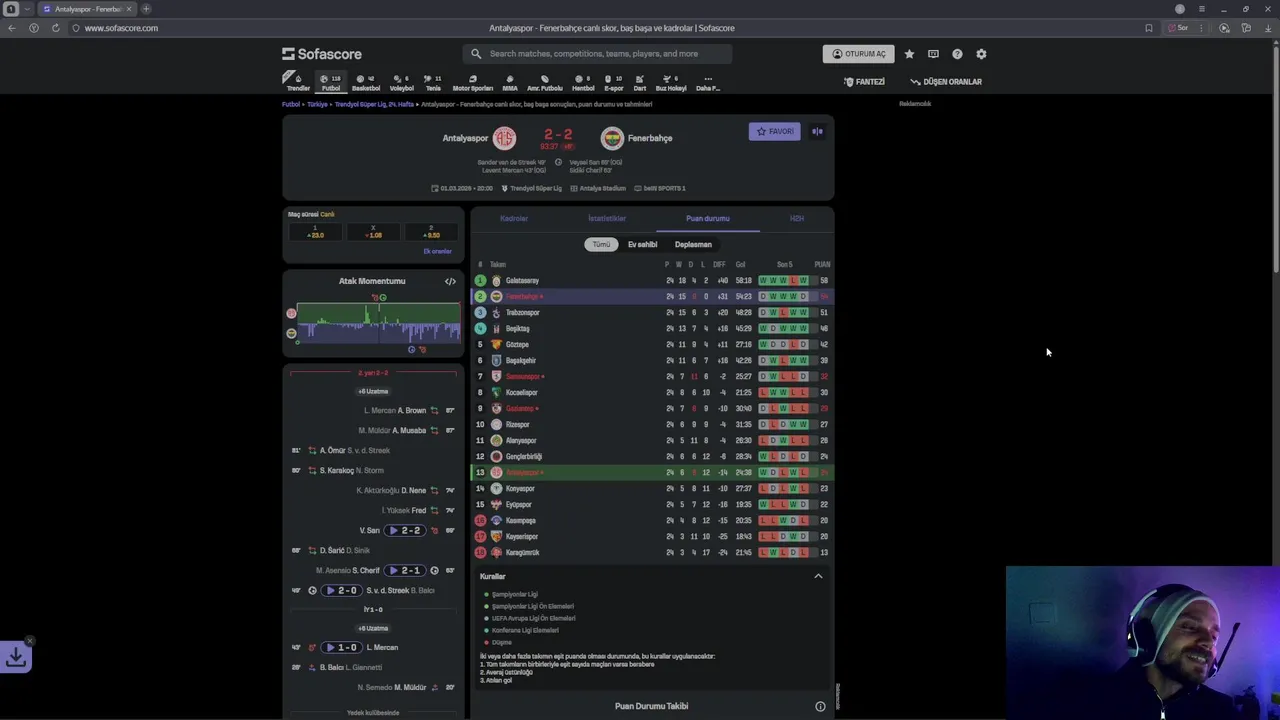Open Galatasaray row in standings
Image resolution: width=1280 pixels, height=720 pixels.
point(652,280)
